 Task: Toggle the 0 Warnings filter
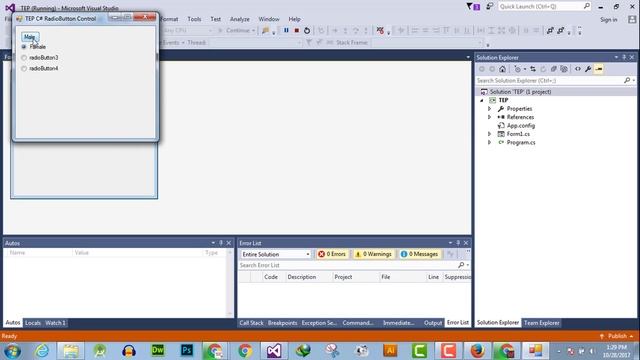[x=373, y=254]
